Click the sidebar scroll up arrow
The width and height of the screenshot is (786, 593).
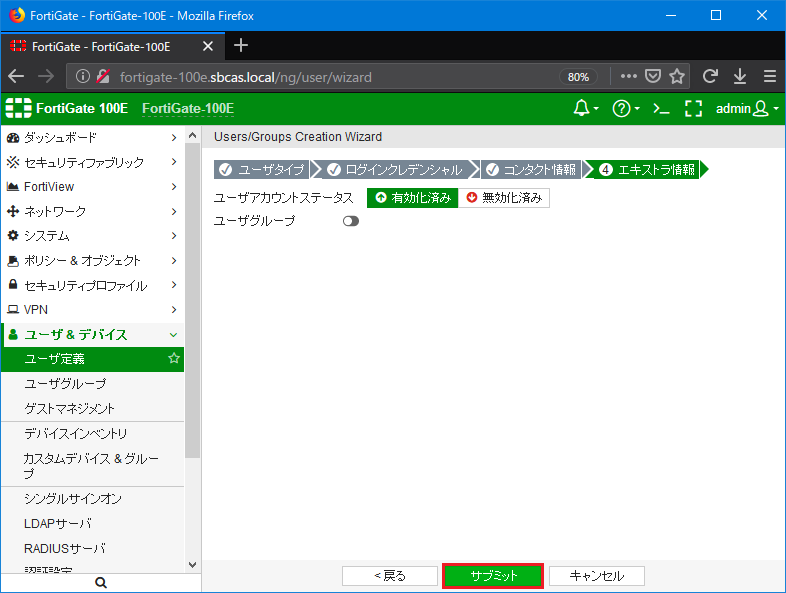click(x=192, y=135)
